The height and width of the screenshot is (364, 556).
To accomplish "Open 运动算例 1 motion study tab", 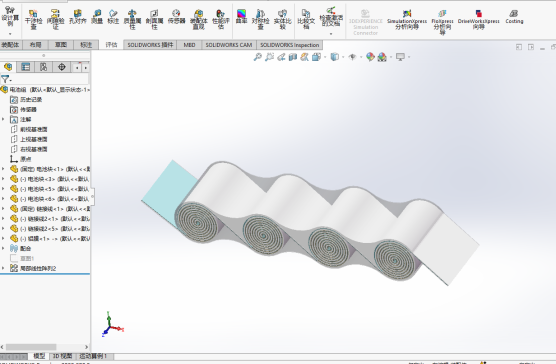I will [93, 356].
